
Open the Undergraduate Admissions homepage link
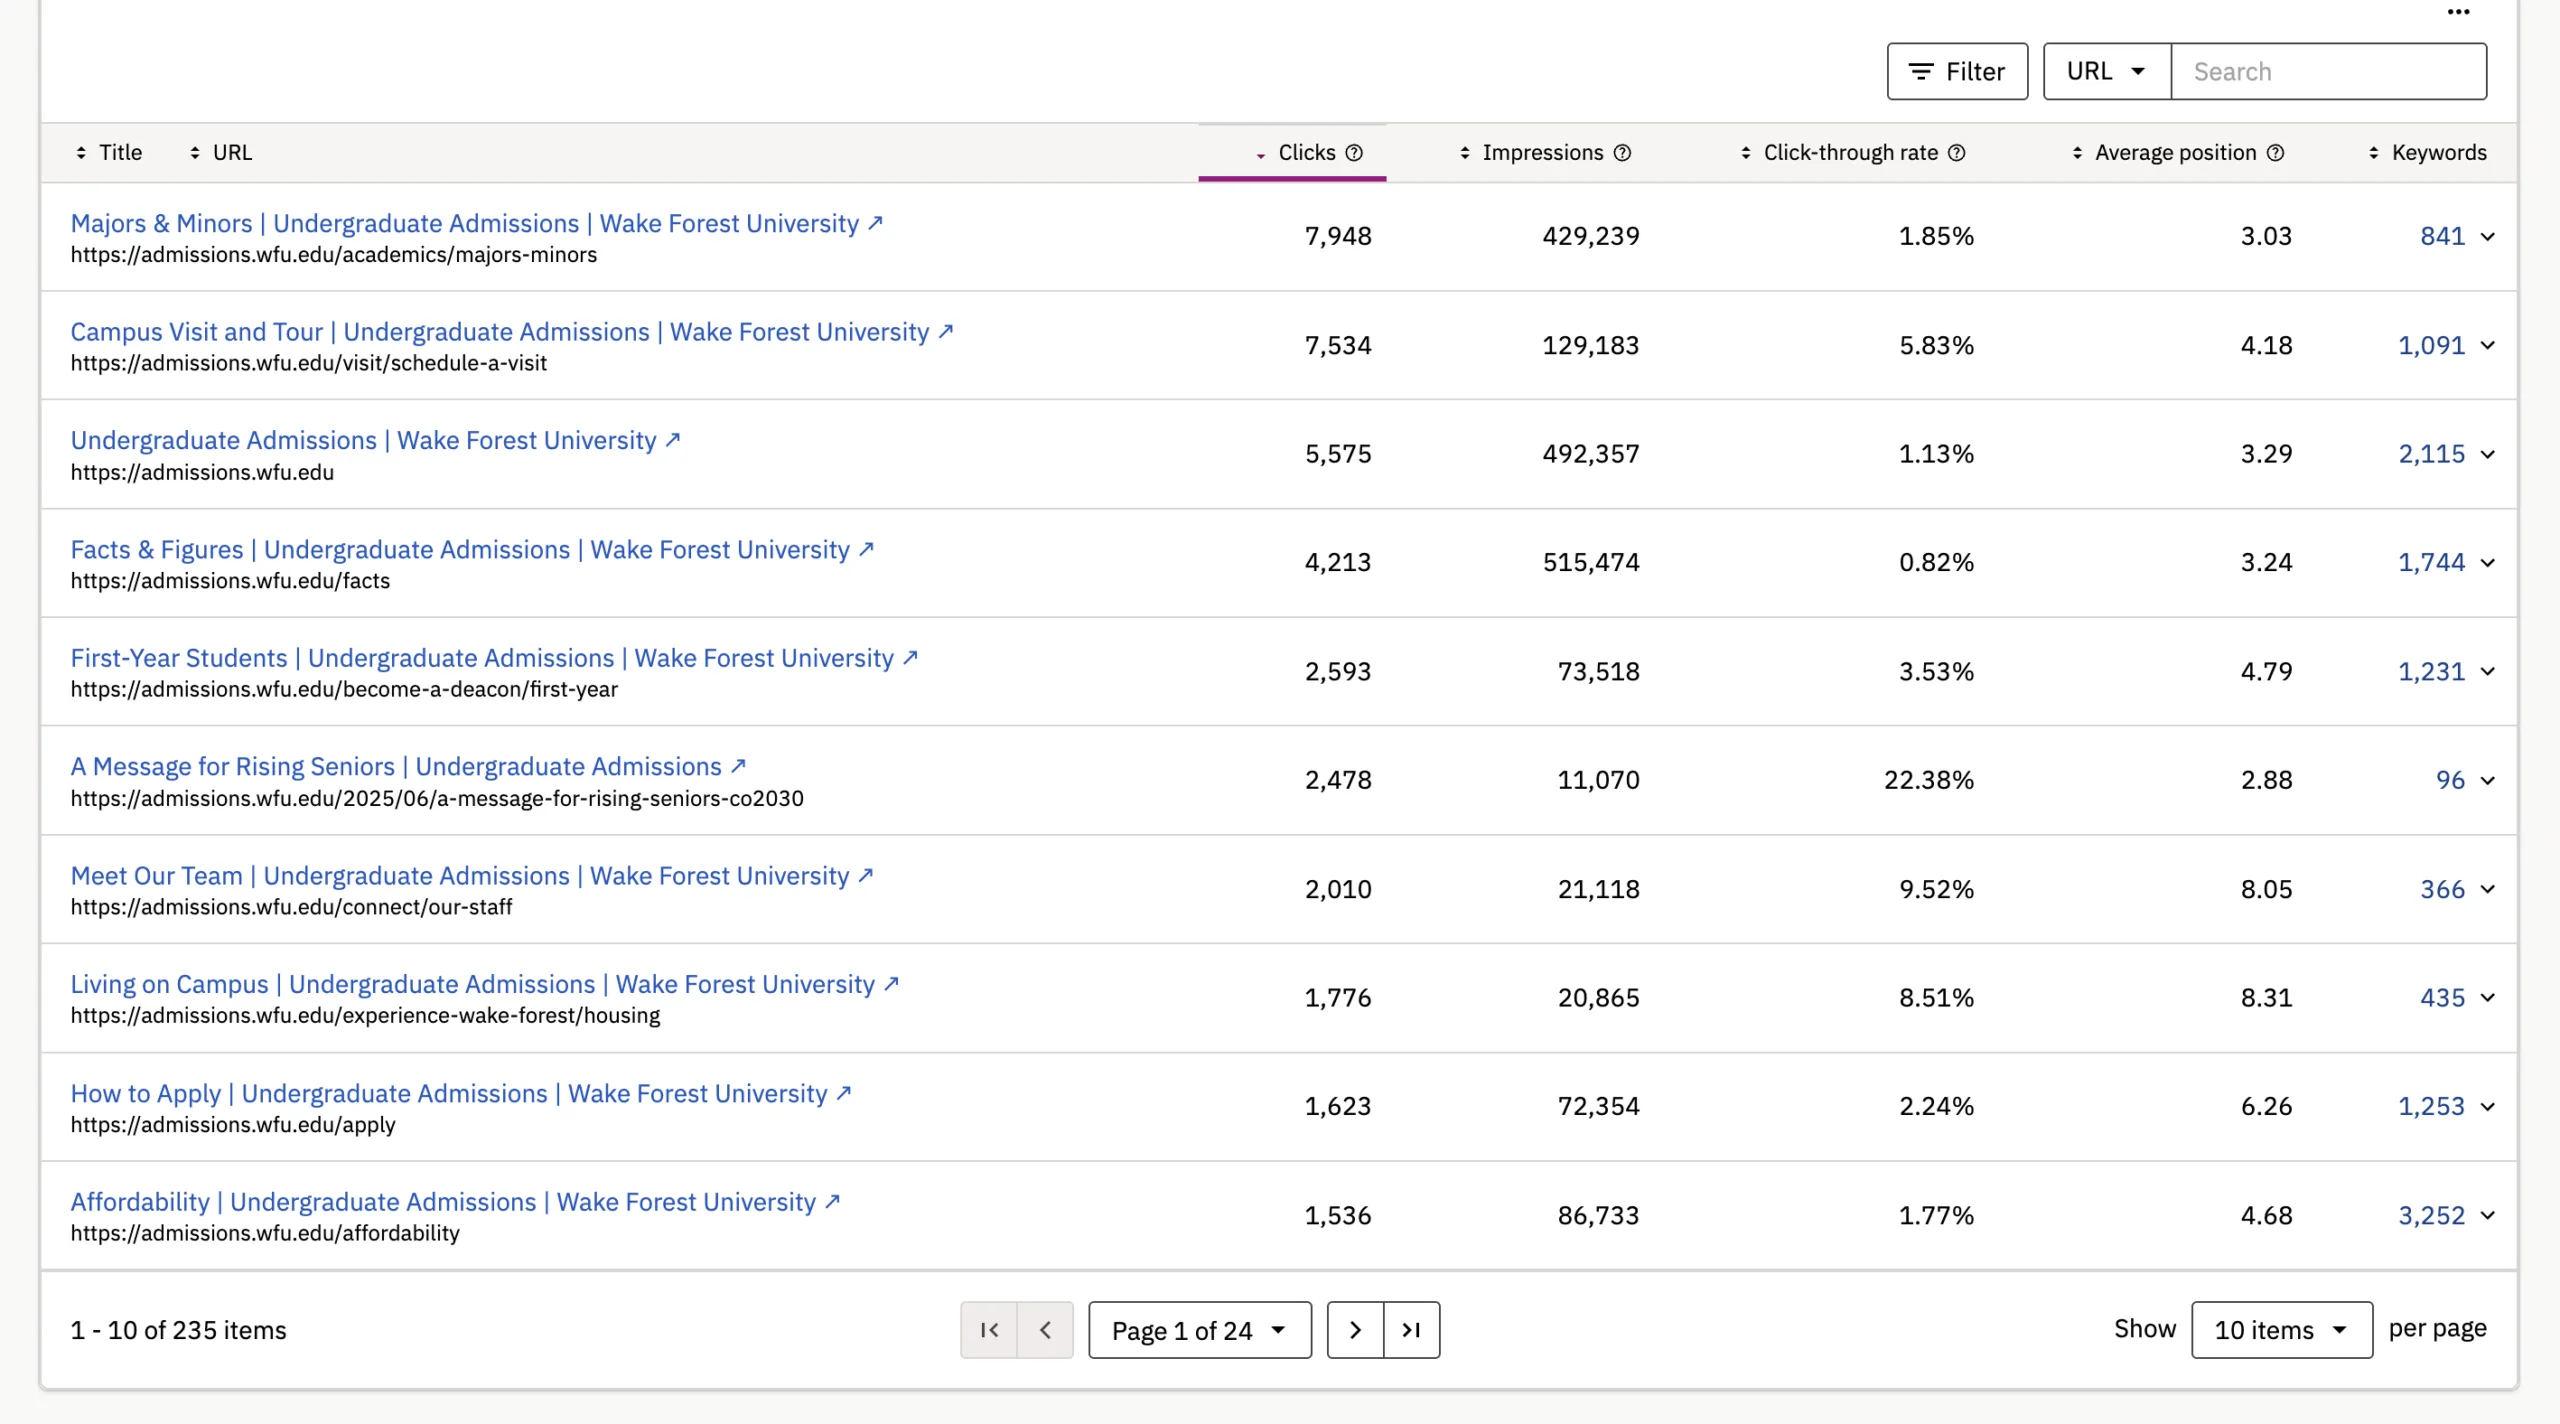coord(375,440)
